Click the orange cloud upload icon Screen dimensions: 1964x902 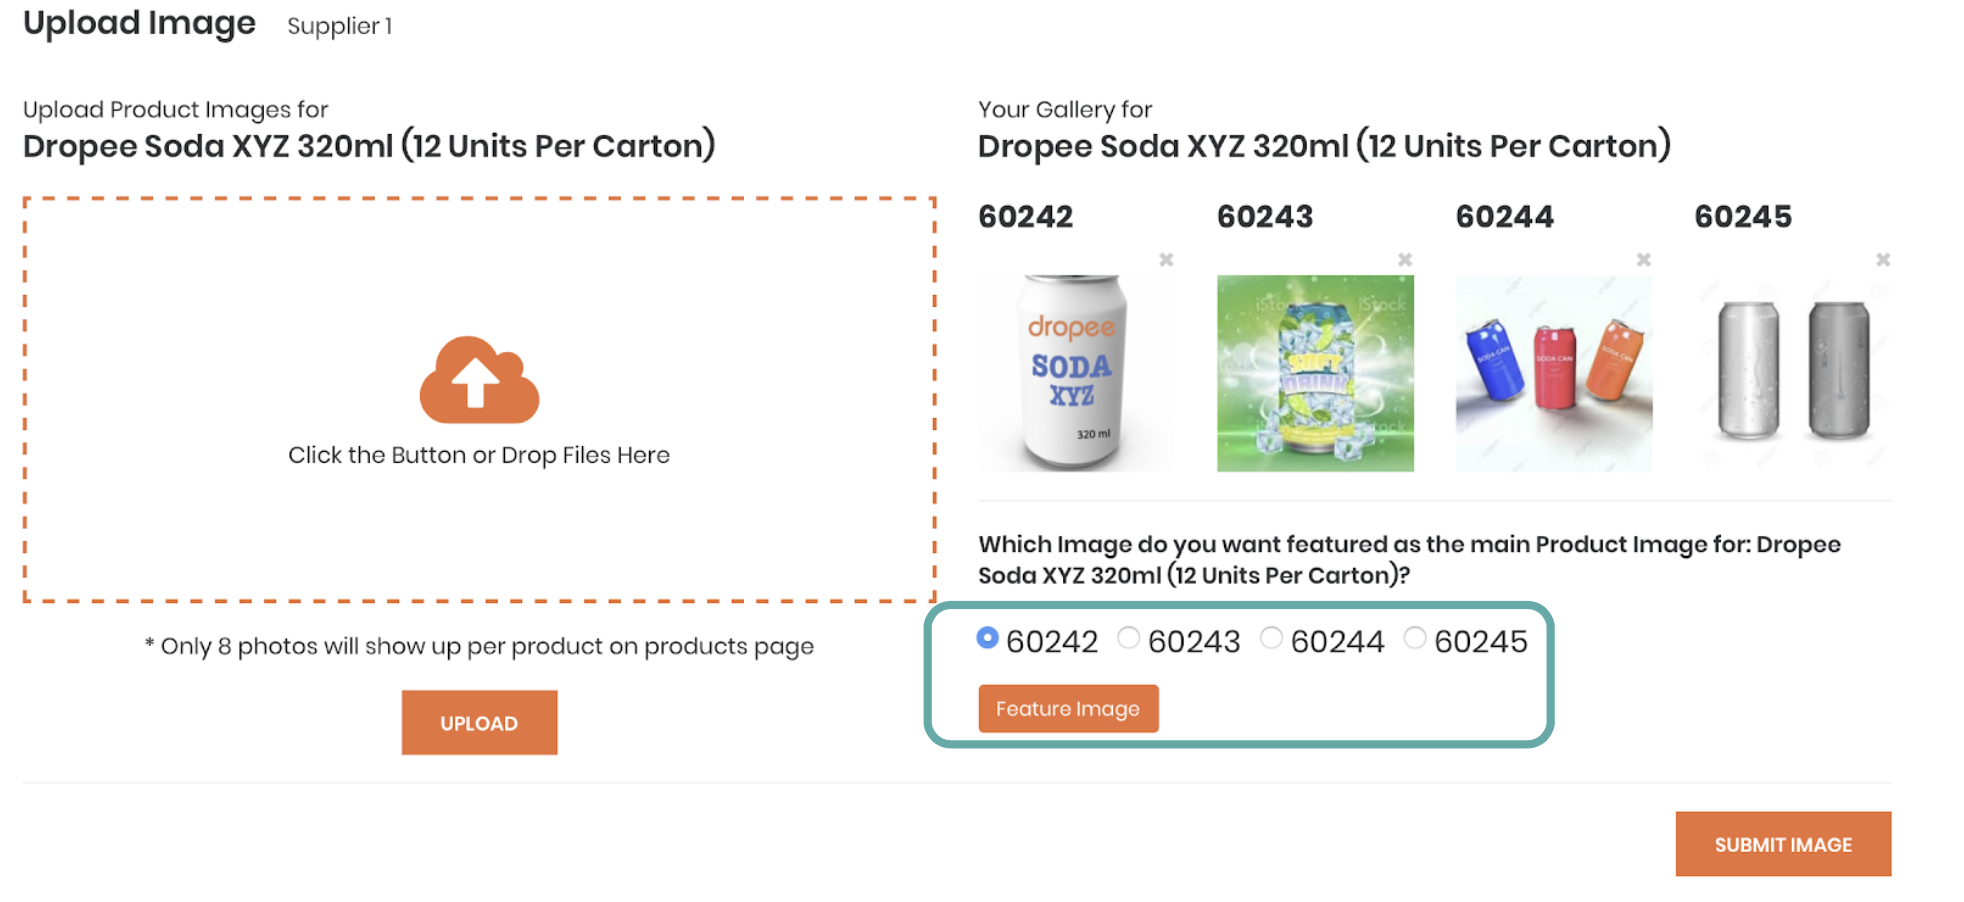(x=479, y=379)
